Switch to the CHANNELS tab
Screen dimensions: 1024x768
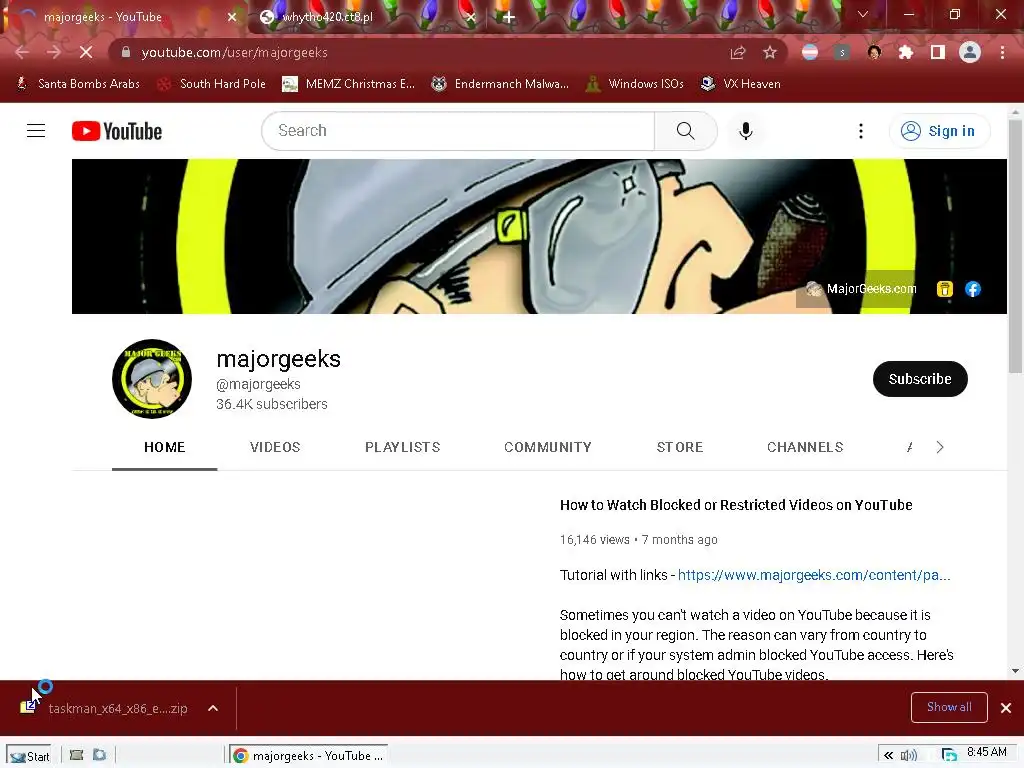click(x=805, y=447)
